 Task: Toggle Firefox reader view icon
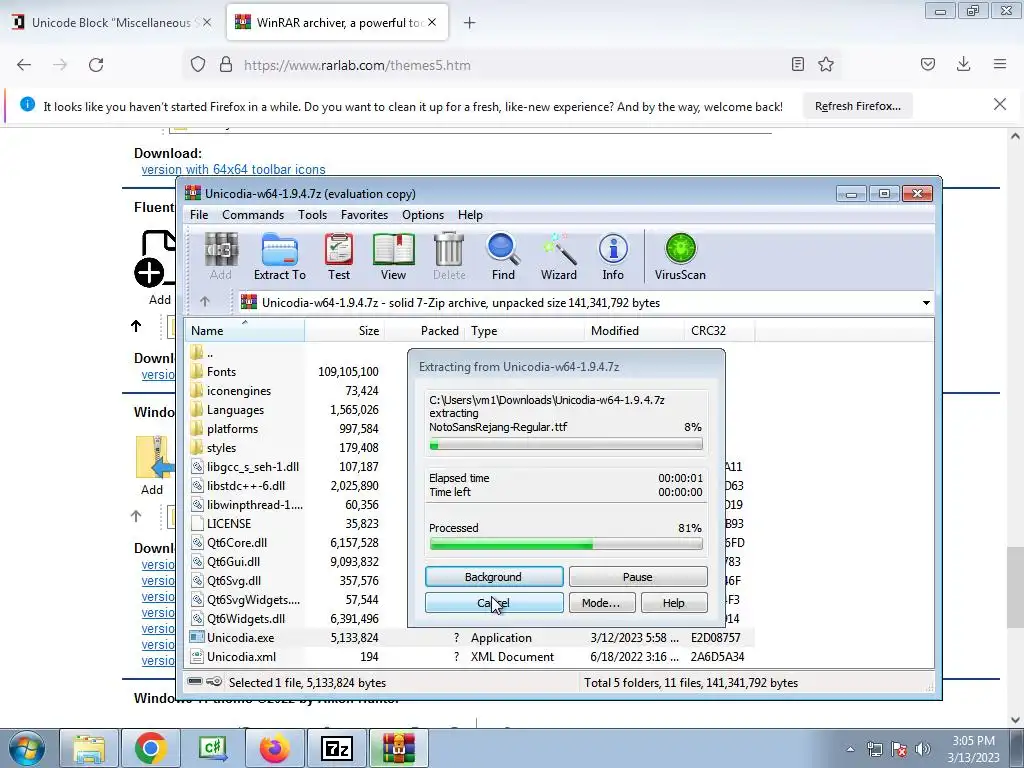(x=797, y=64)
